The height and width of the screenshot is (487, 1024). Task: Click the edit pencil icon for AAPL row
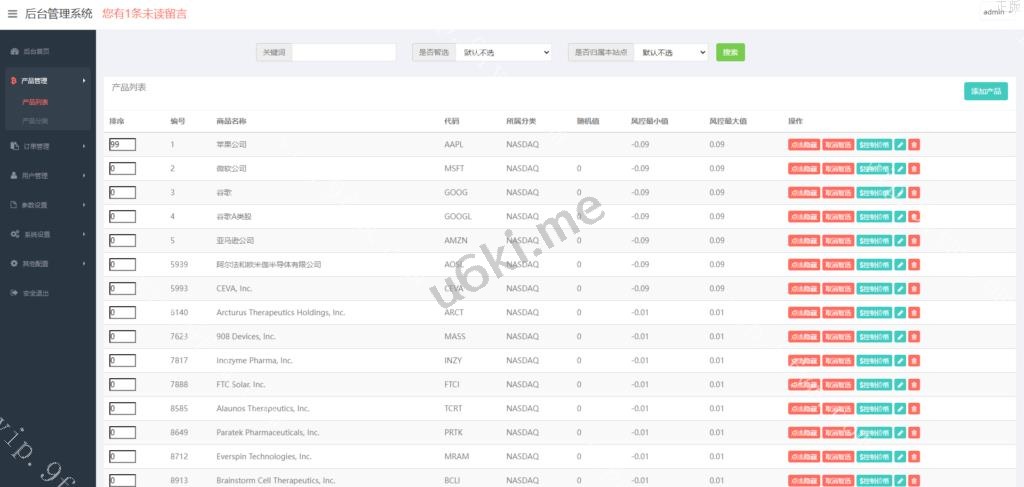900,145
